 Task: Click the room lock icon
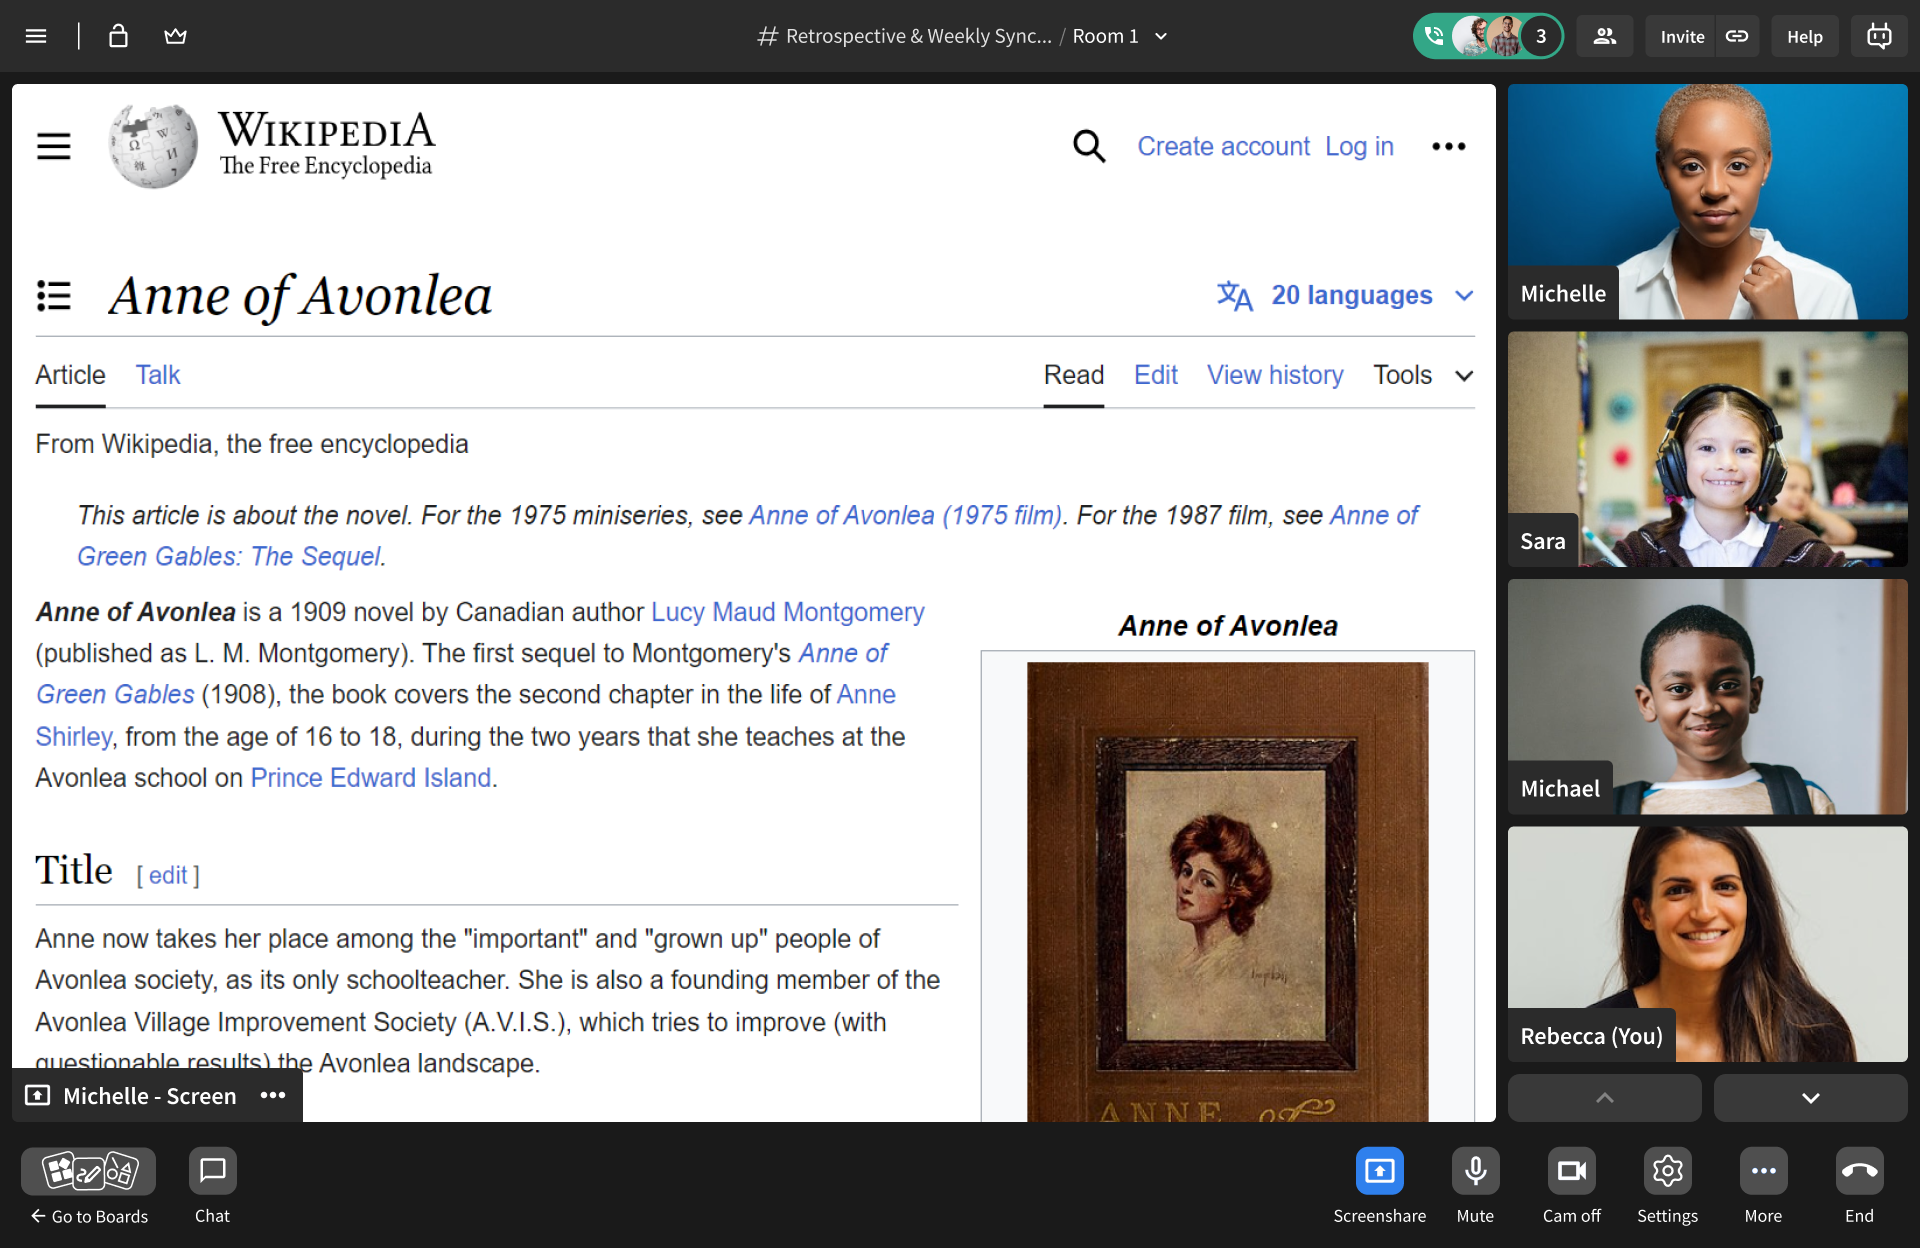click(118, 36)
